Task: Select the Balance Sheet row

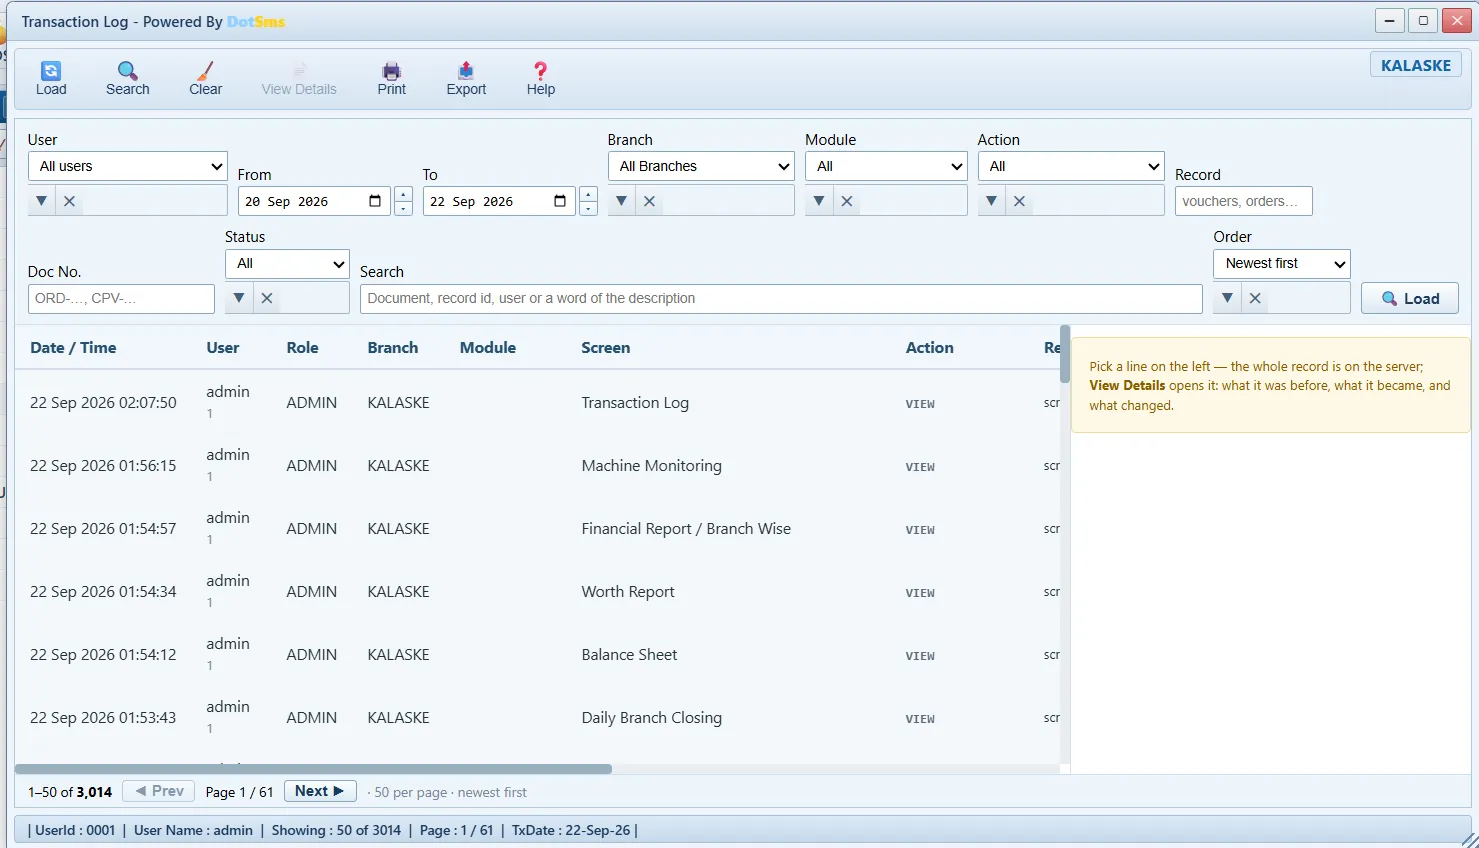Action: point(537,654)
